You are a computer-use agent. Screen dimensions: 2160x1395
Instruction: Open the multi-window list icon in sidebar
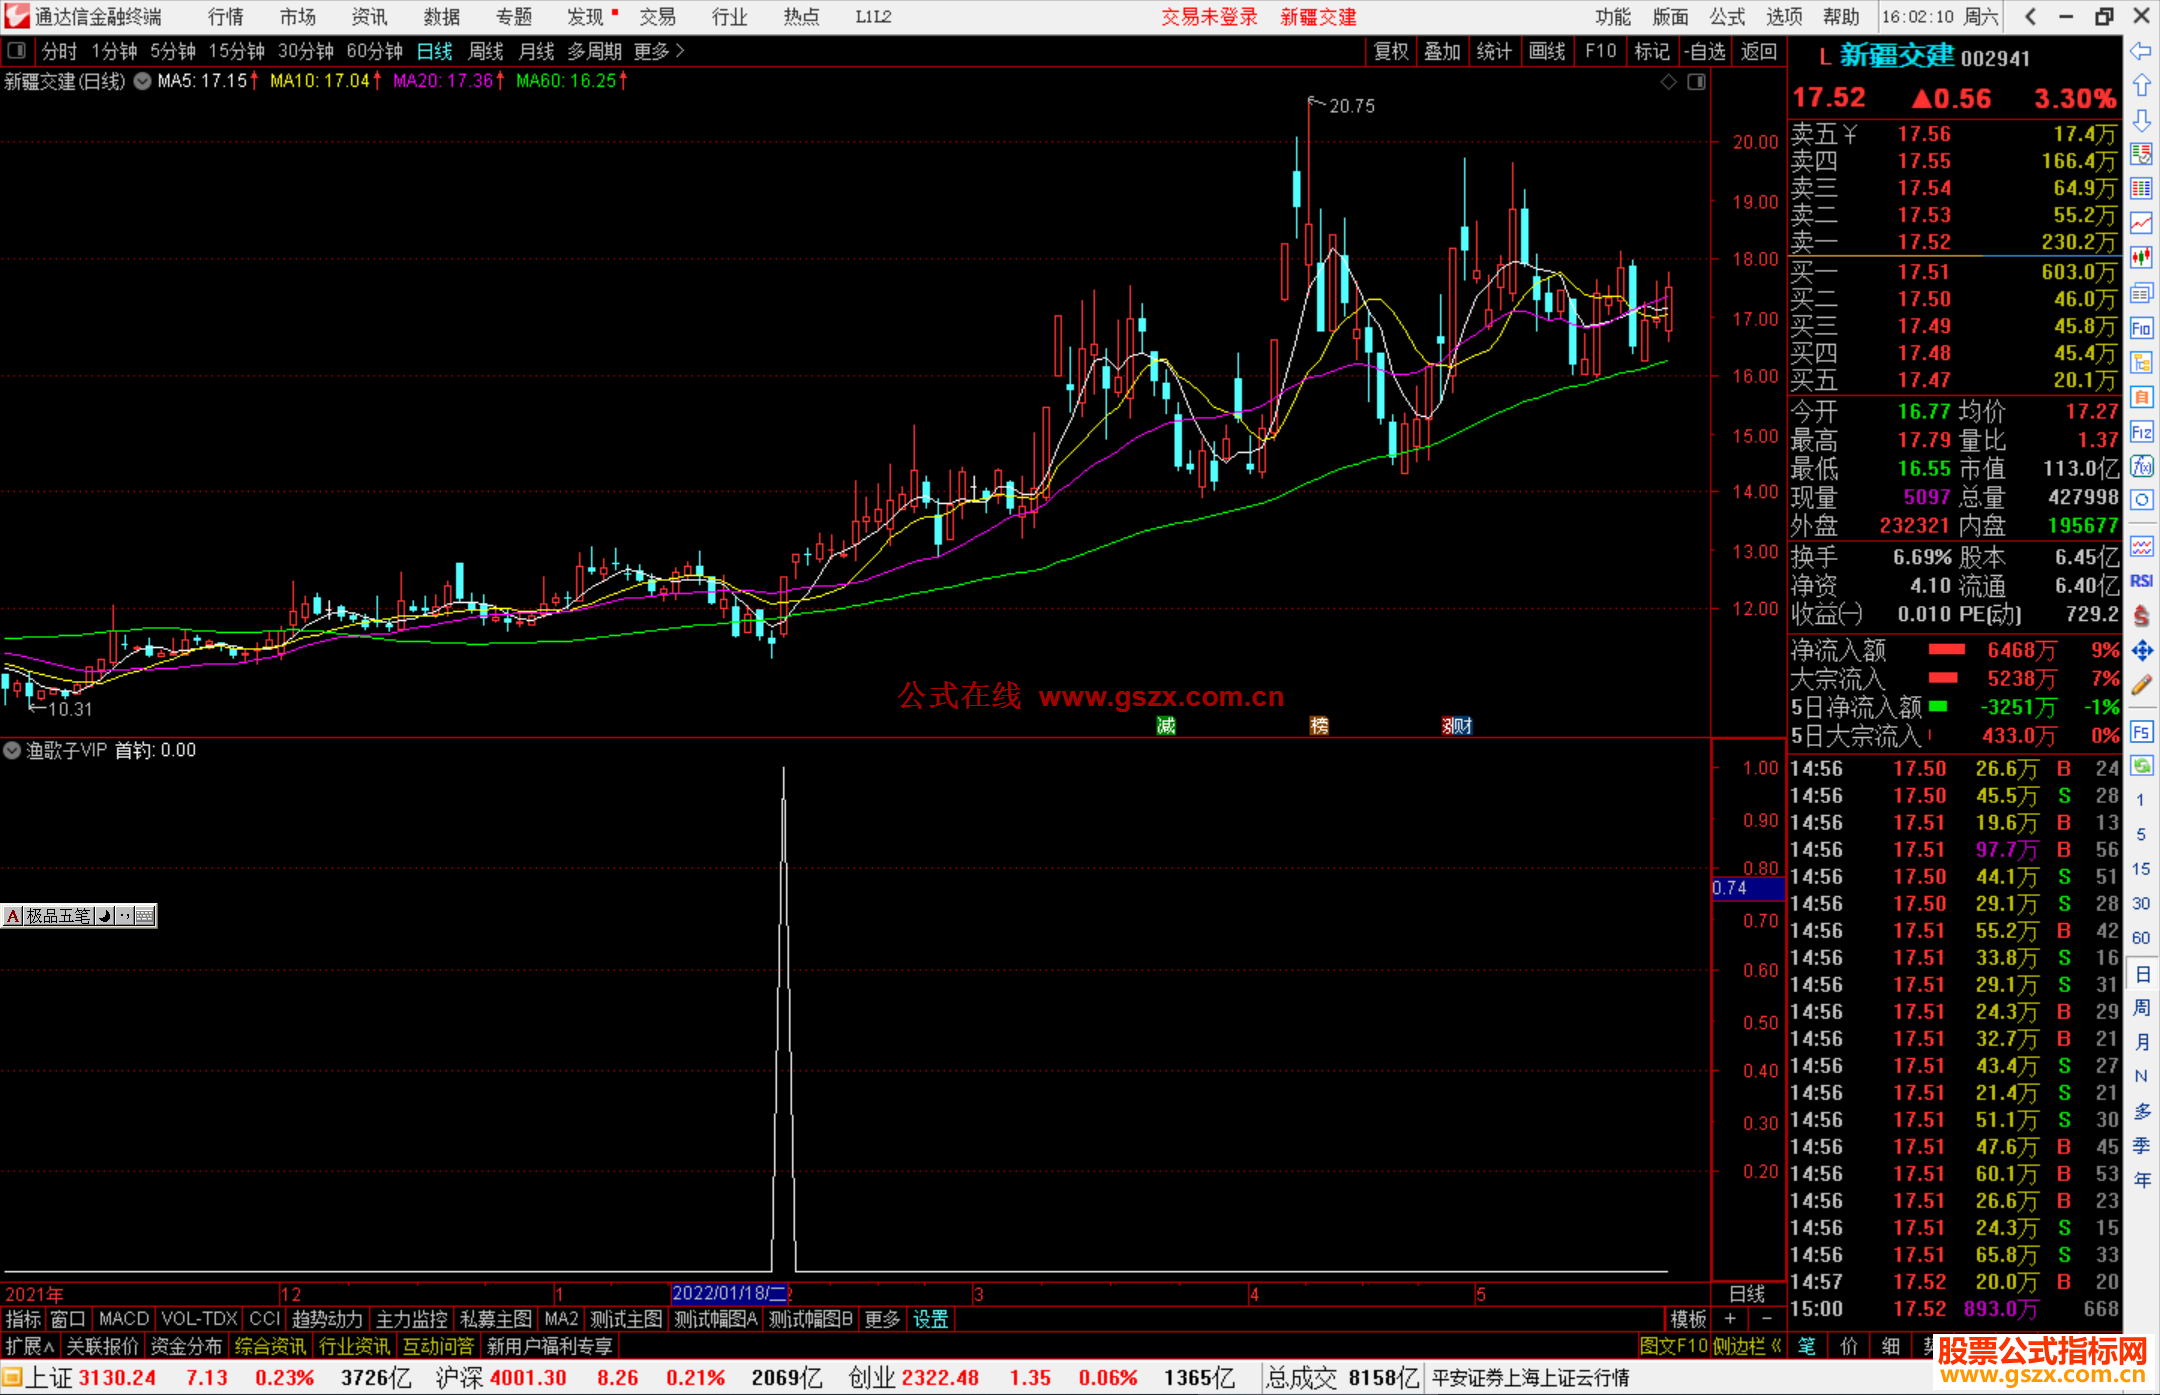click(x=2141, y=293)
